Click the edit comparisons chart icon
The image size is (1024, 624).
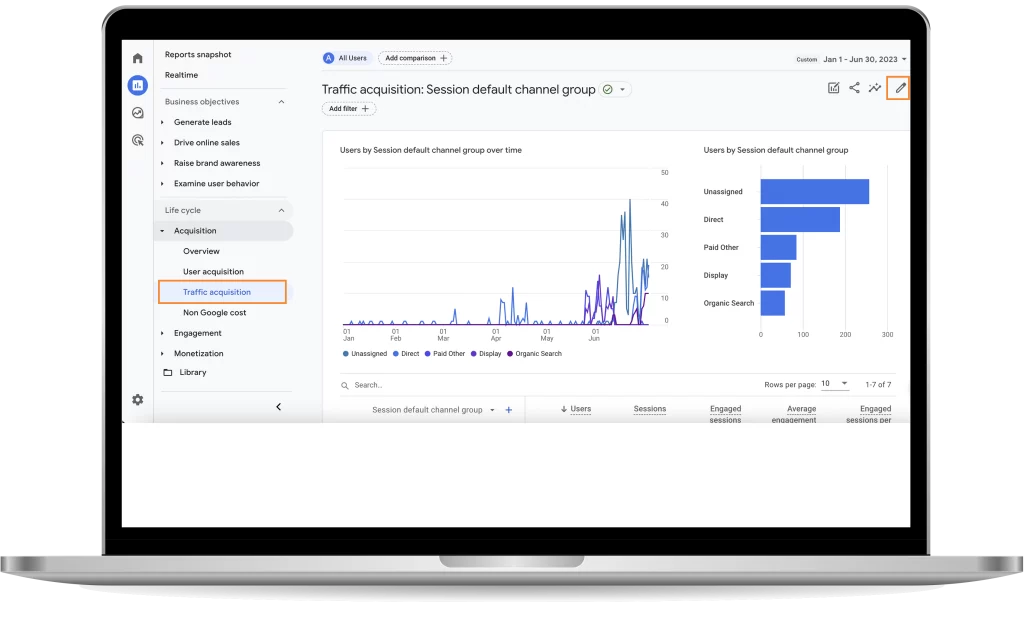(833, 88)
